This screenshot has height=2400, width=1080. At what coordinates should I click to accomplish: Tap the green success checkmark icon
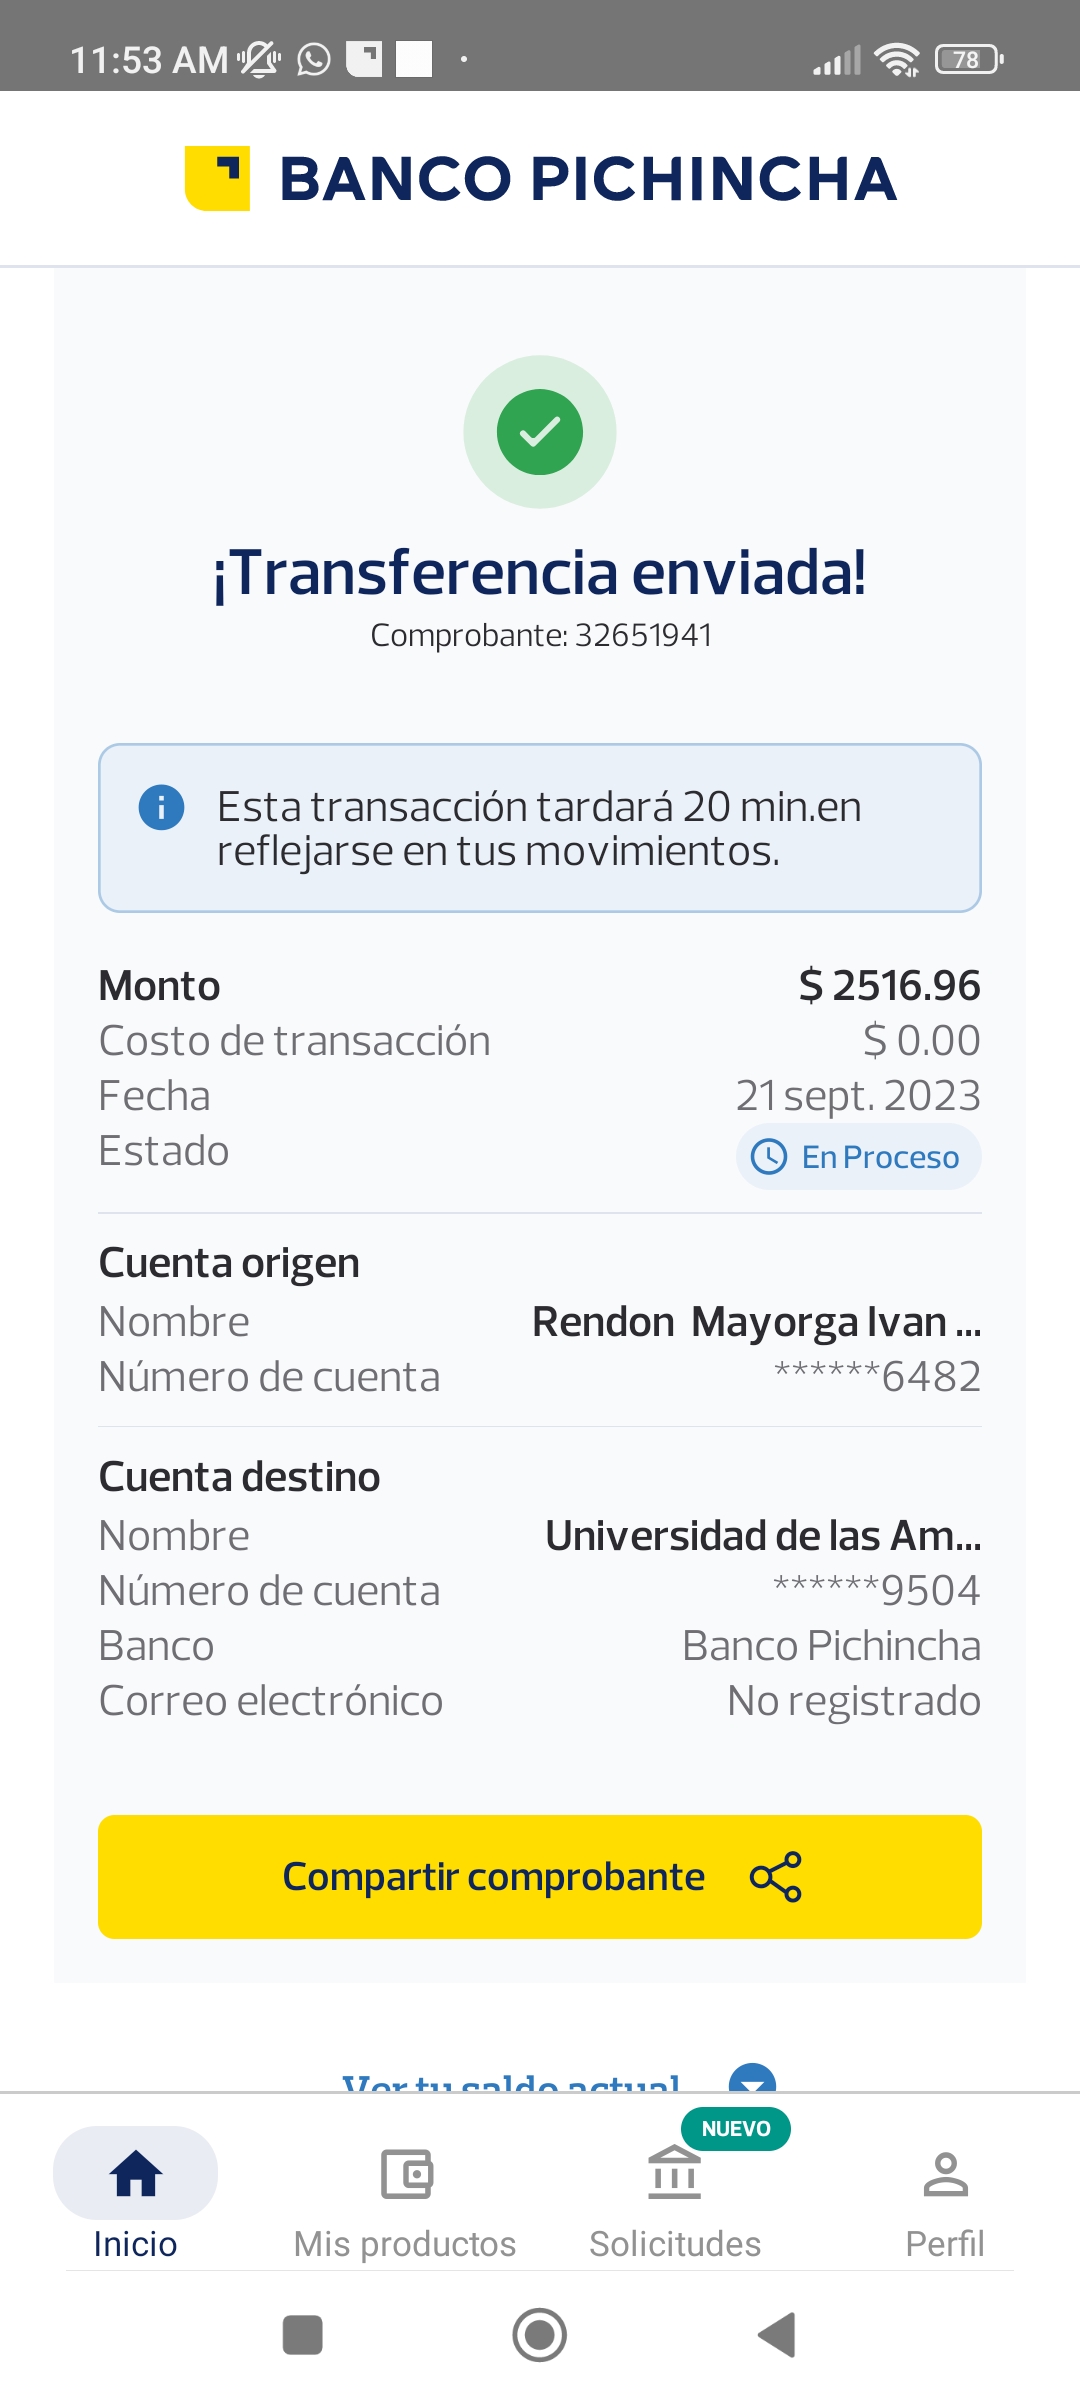(540, 432)
